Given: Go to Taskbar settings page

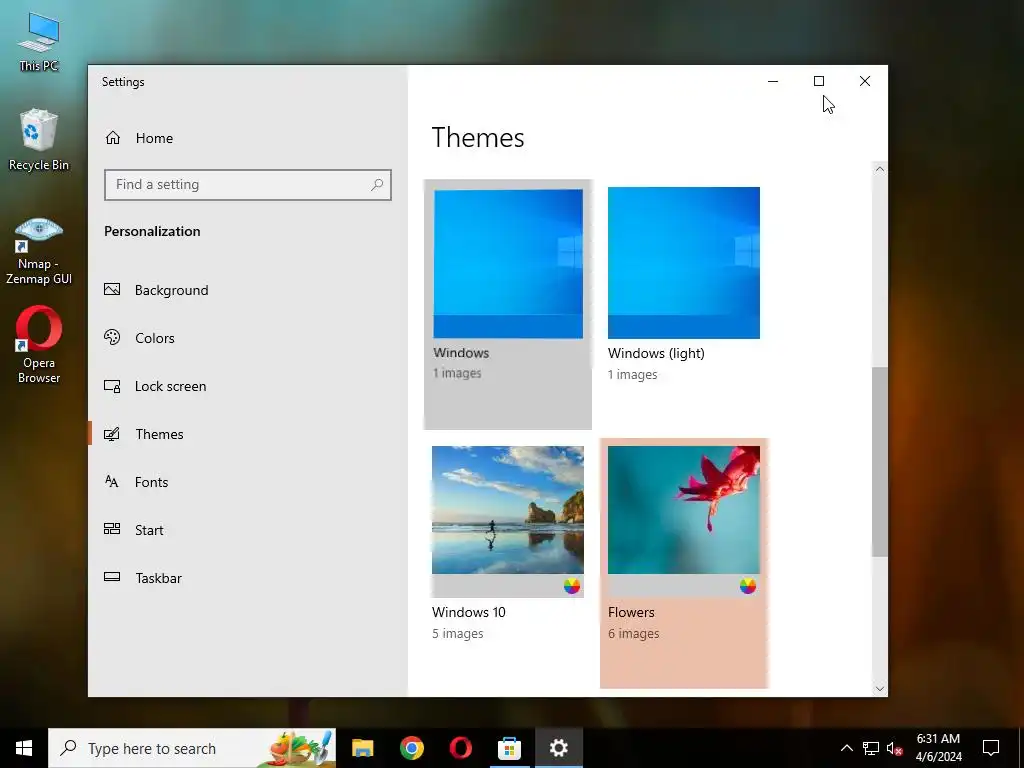Looking at the screenshot, I should pos(158,578).
